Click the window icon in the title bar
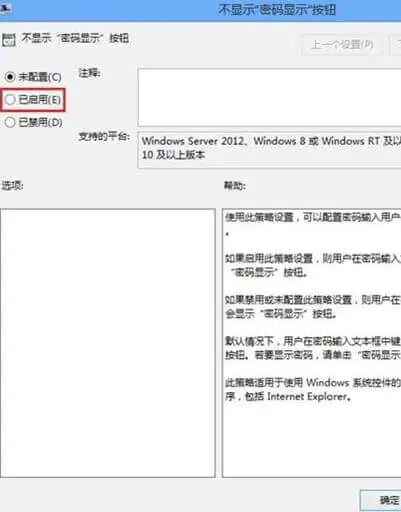Viewport: 401px width, 512px height. point(5,8)
